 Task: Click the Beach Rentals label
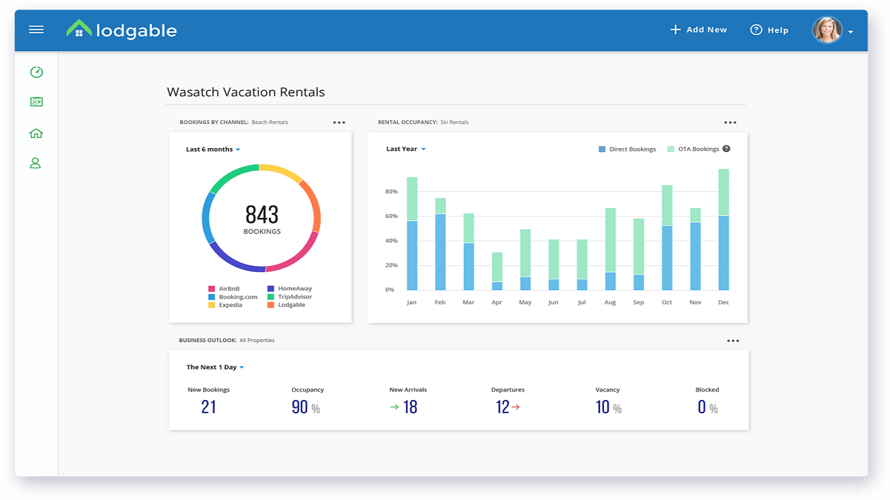click(x=270, y=122)
